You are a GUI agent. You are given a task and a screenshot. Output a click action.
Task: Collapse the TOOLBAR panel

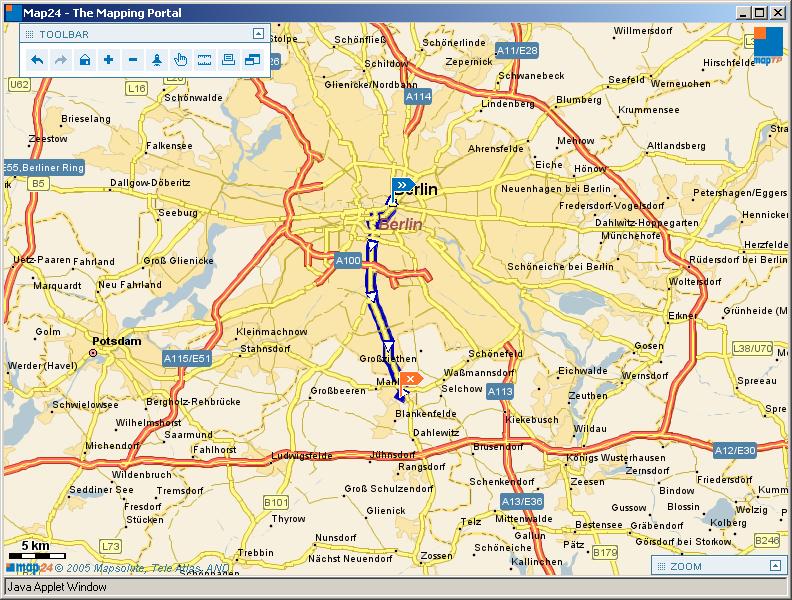coord(256,33)
